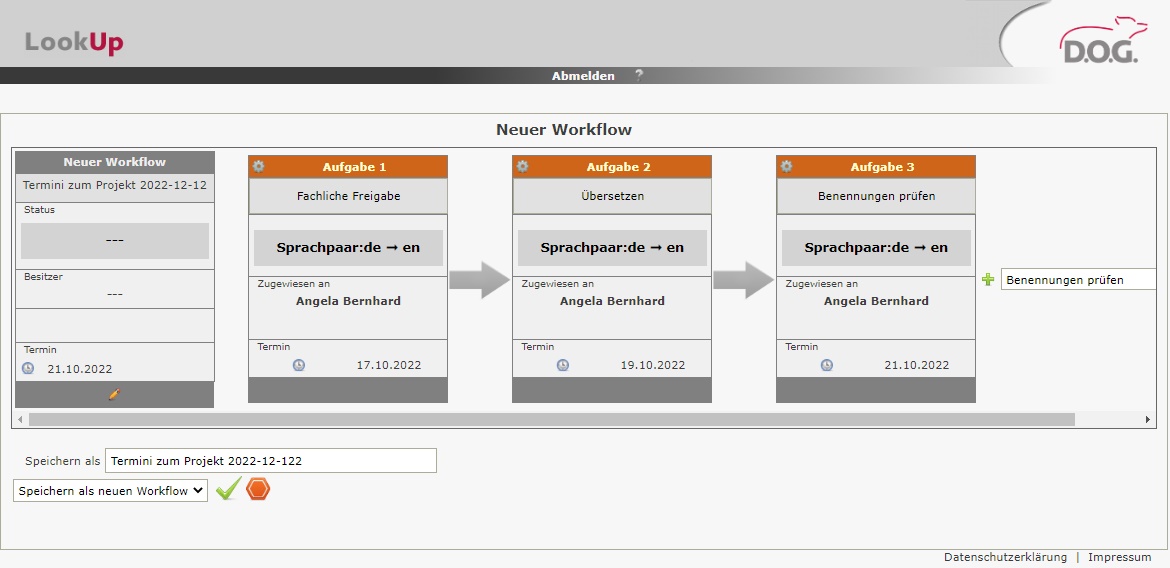Click the 'Speichern als' name input field

click(x=270, y=461)
